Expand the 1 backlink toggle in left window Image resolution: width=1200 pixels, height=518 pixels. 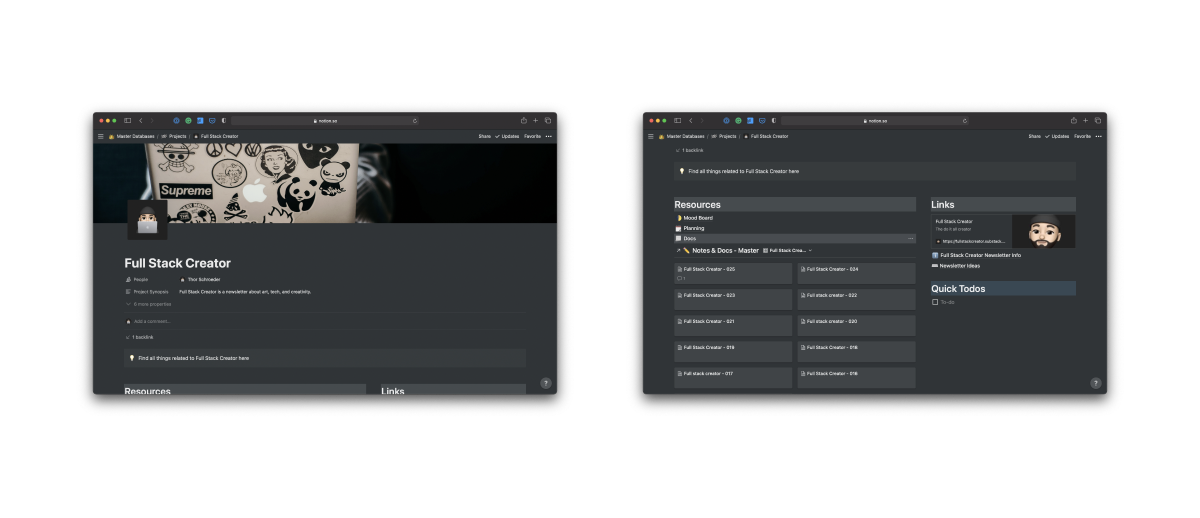(140, 337)
